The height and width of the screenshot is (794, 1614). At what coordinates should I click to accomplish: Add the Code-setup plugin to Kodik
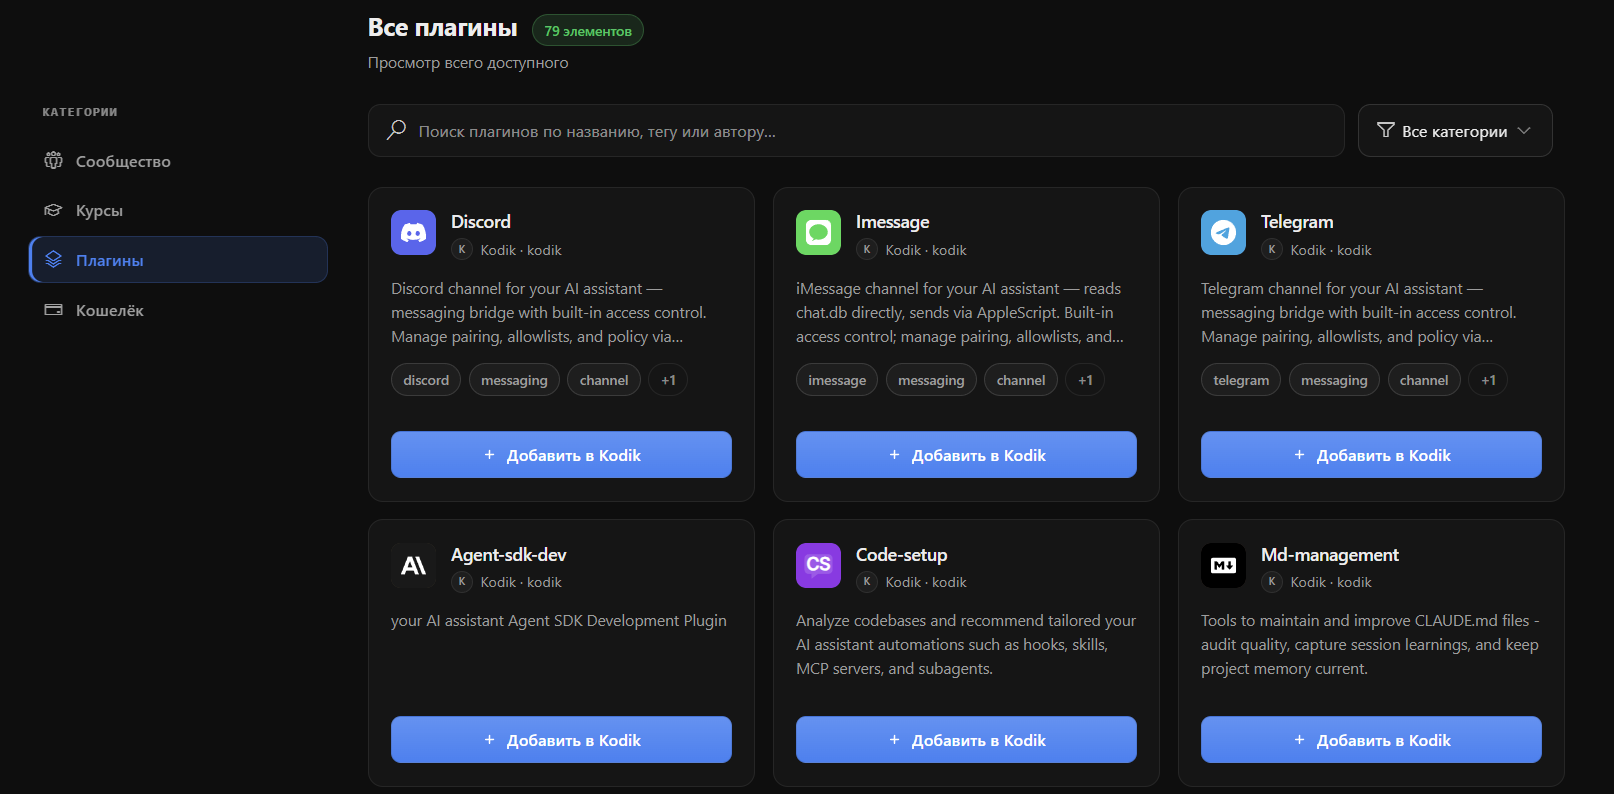click(966, 740)
